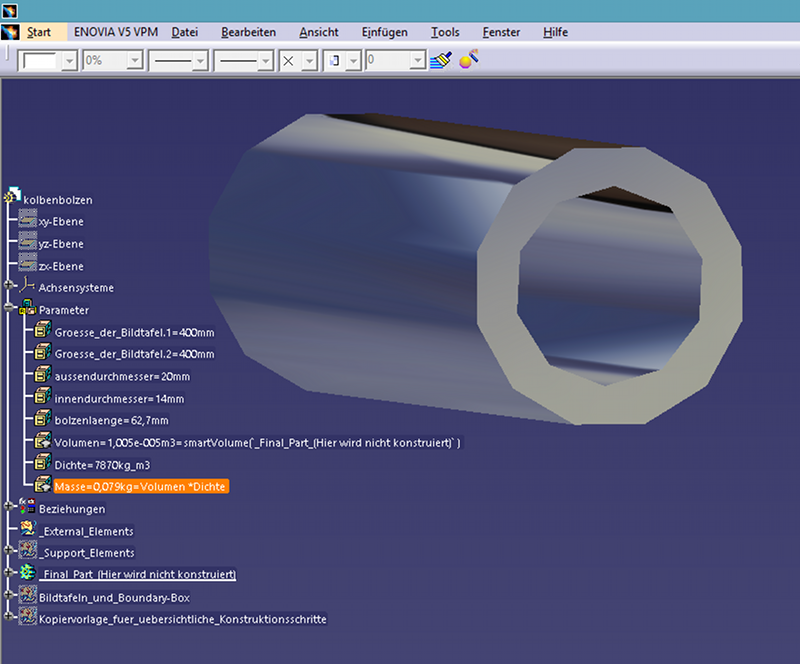This screenshot has height=664, width=800.
Task: Click the Dichte parameter icon
Action: (43, 464)
